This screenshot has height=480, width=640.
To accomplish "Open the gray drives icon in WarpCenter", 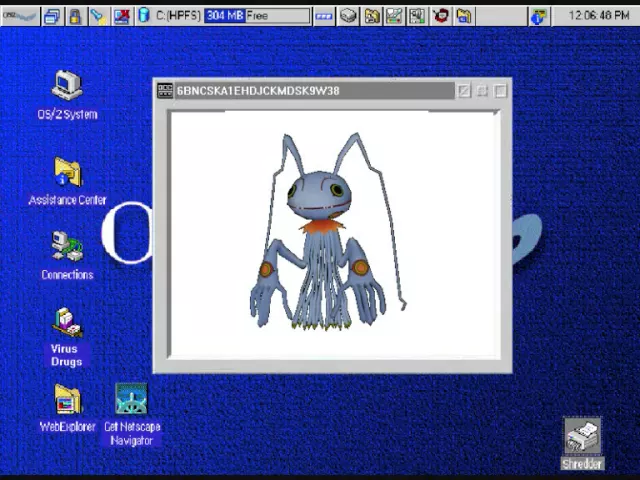I will coord(348,16).
